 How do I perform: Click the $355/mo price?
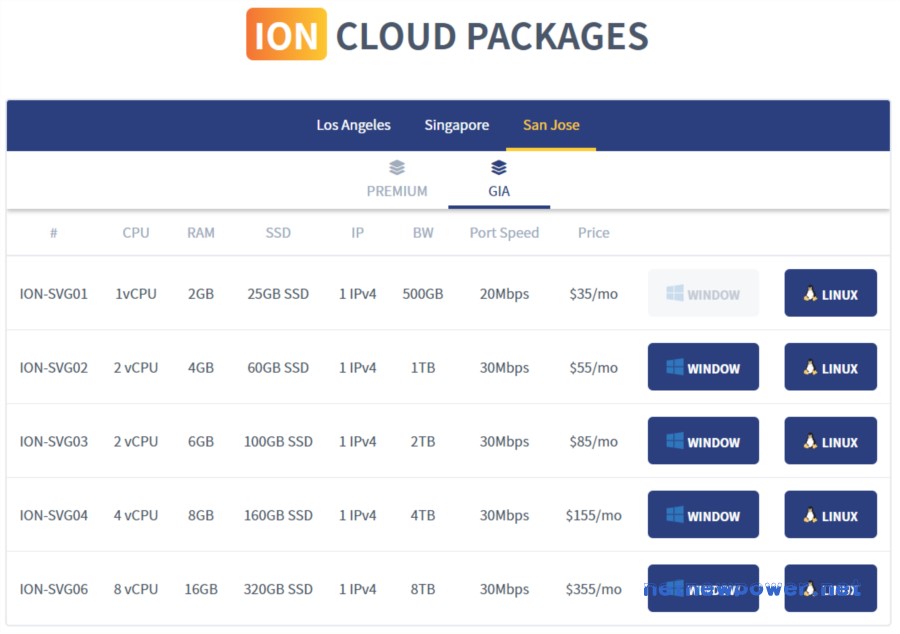tap(593, 589)
